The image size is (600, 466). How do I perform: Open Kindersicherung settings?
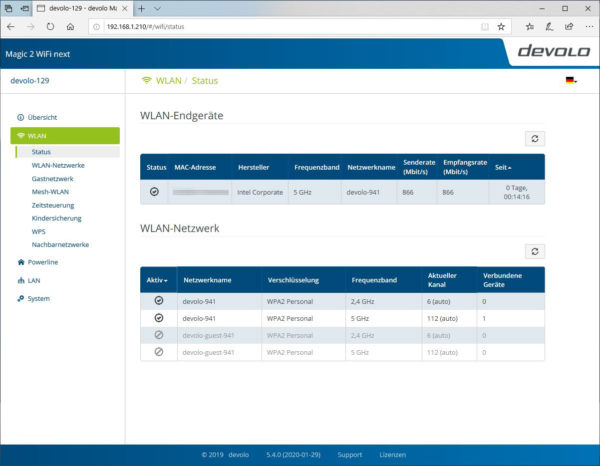[x=57, y=218]
